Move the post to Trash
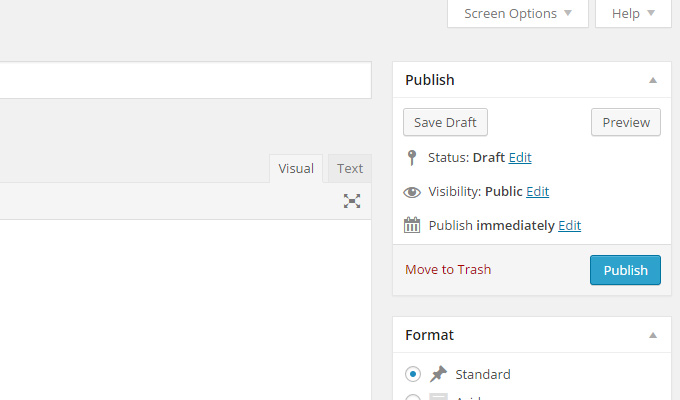 (x=448, y=269)
